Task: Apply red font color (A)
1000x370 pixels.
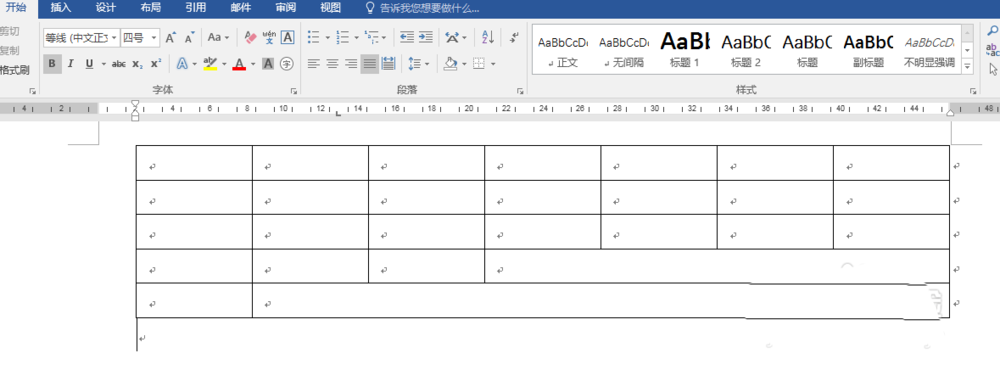Action: [240, 64]
